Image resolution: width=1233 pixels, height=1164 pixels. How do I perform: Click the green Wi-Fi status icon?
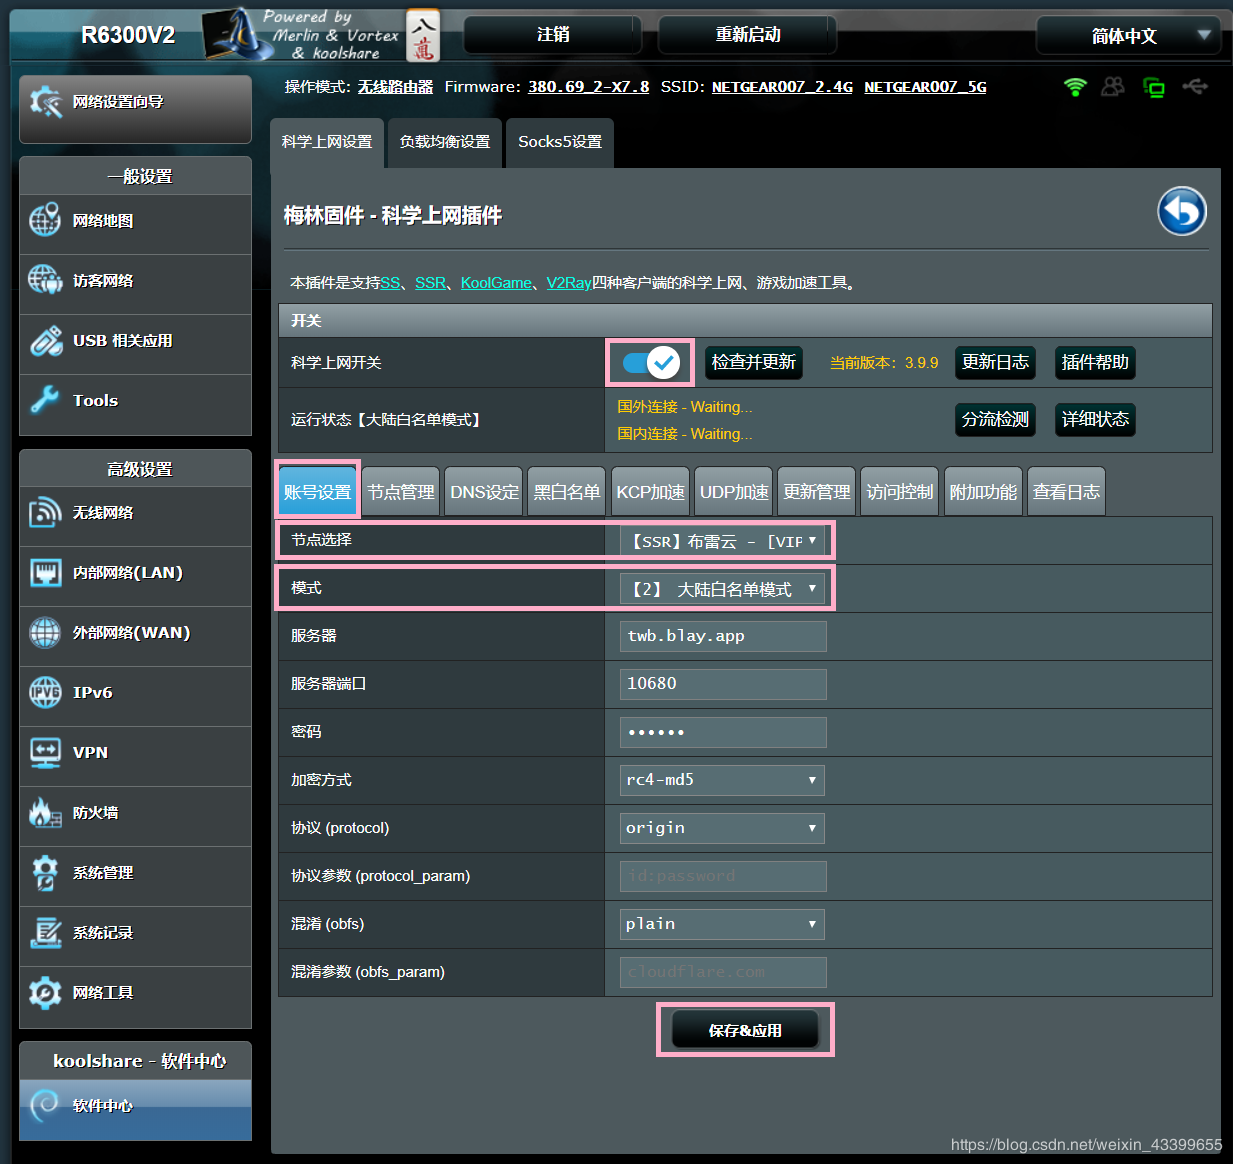pos(1075,88)
